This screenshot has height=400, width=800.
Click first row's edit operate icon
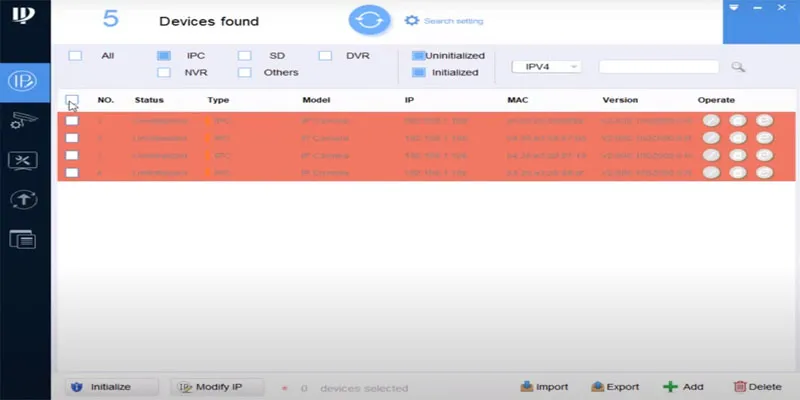711,120
